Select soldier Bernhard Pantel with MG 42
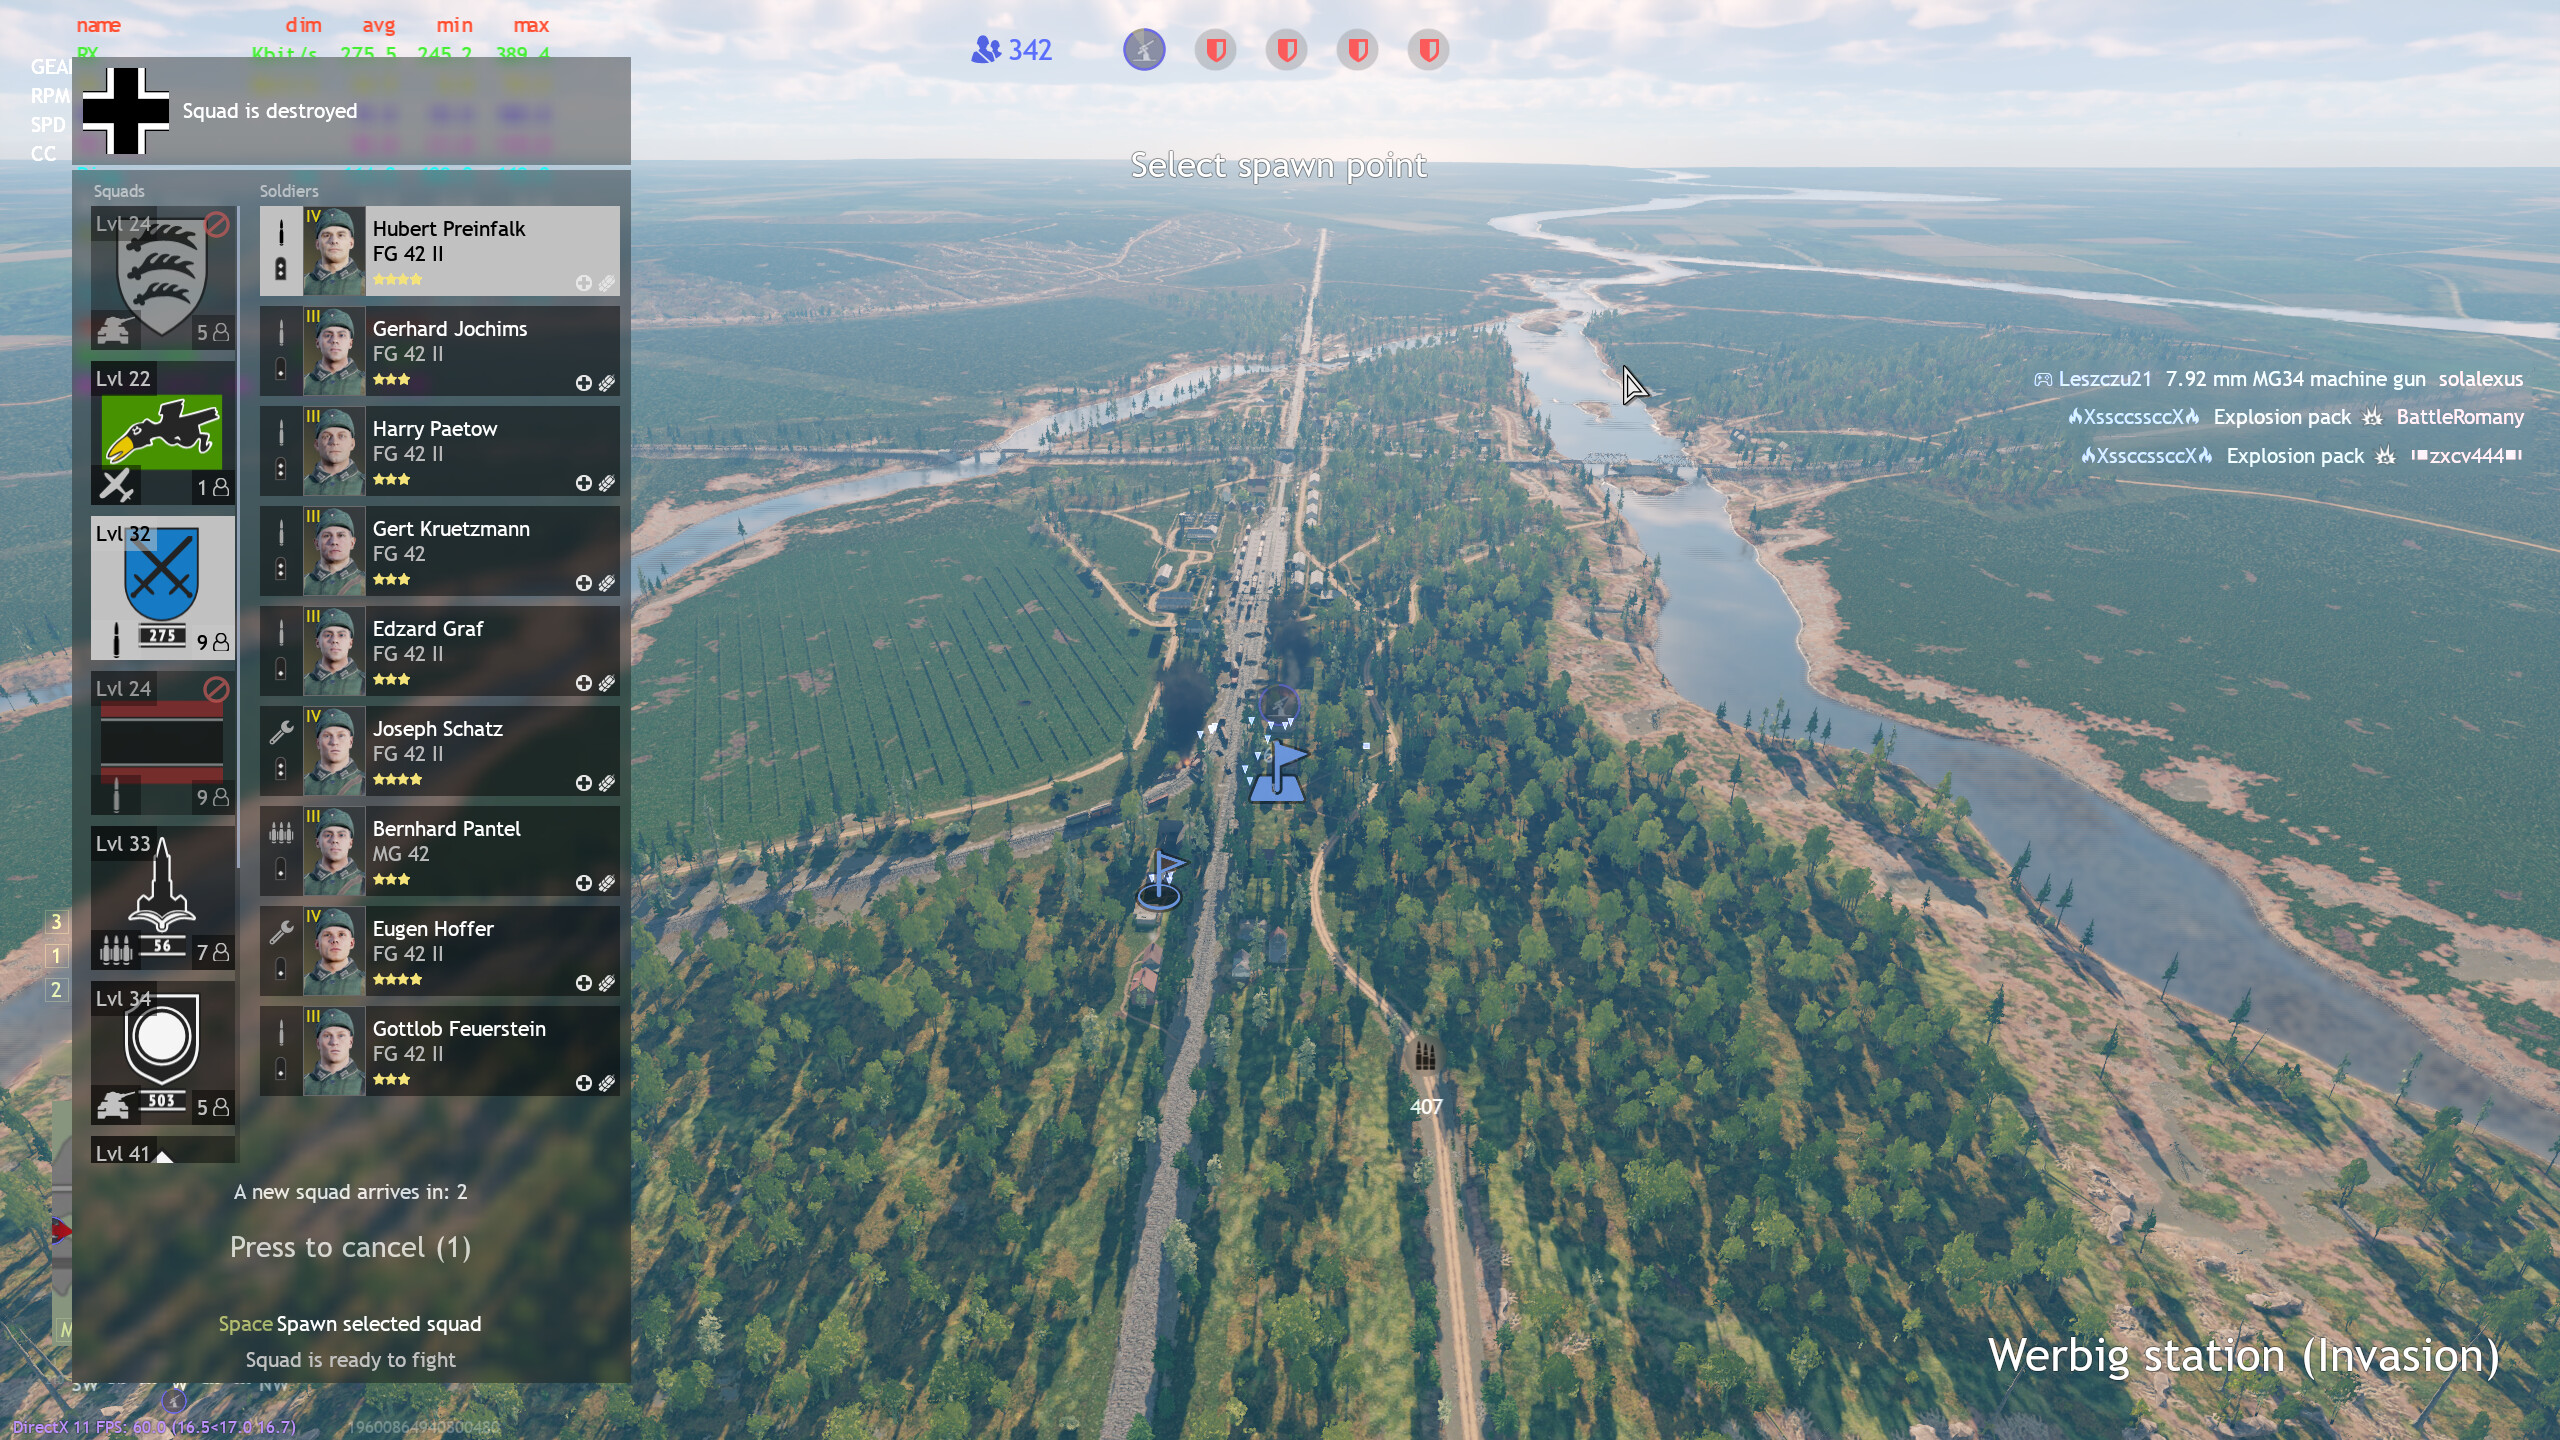The height and width of the screenshot is (1440, 2560). (440, 851)
